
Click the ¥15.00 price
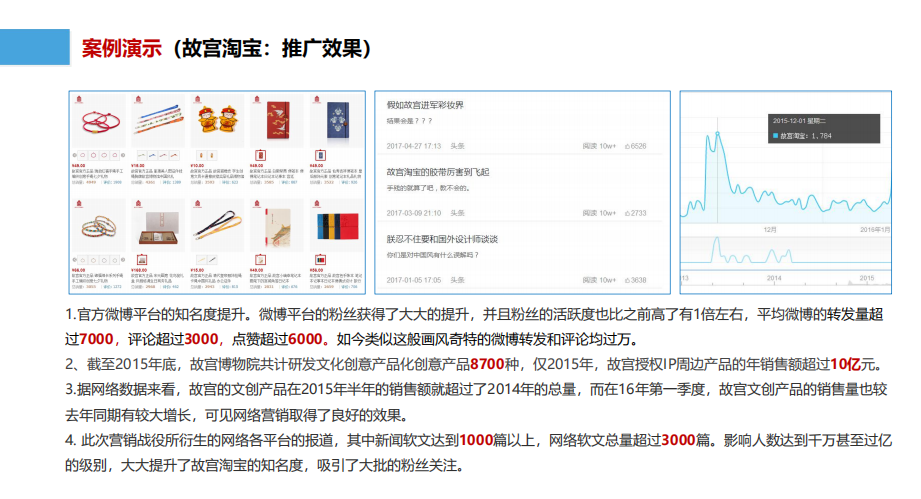197,270
